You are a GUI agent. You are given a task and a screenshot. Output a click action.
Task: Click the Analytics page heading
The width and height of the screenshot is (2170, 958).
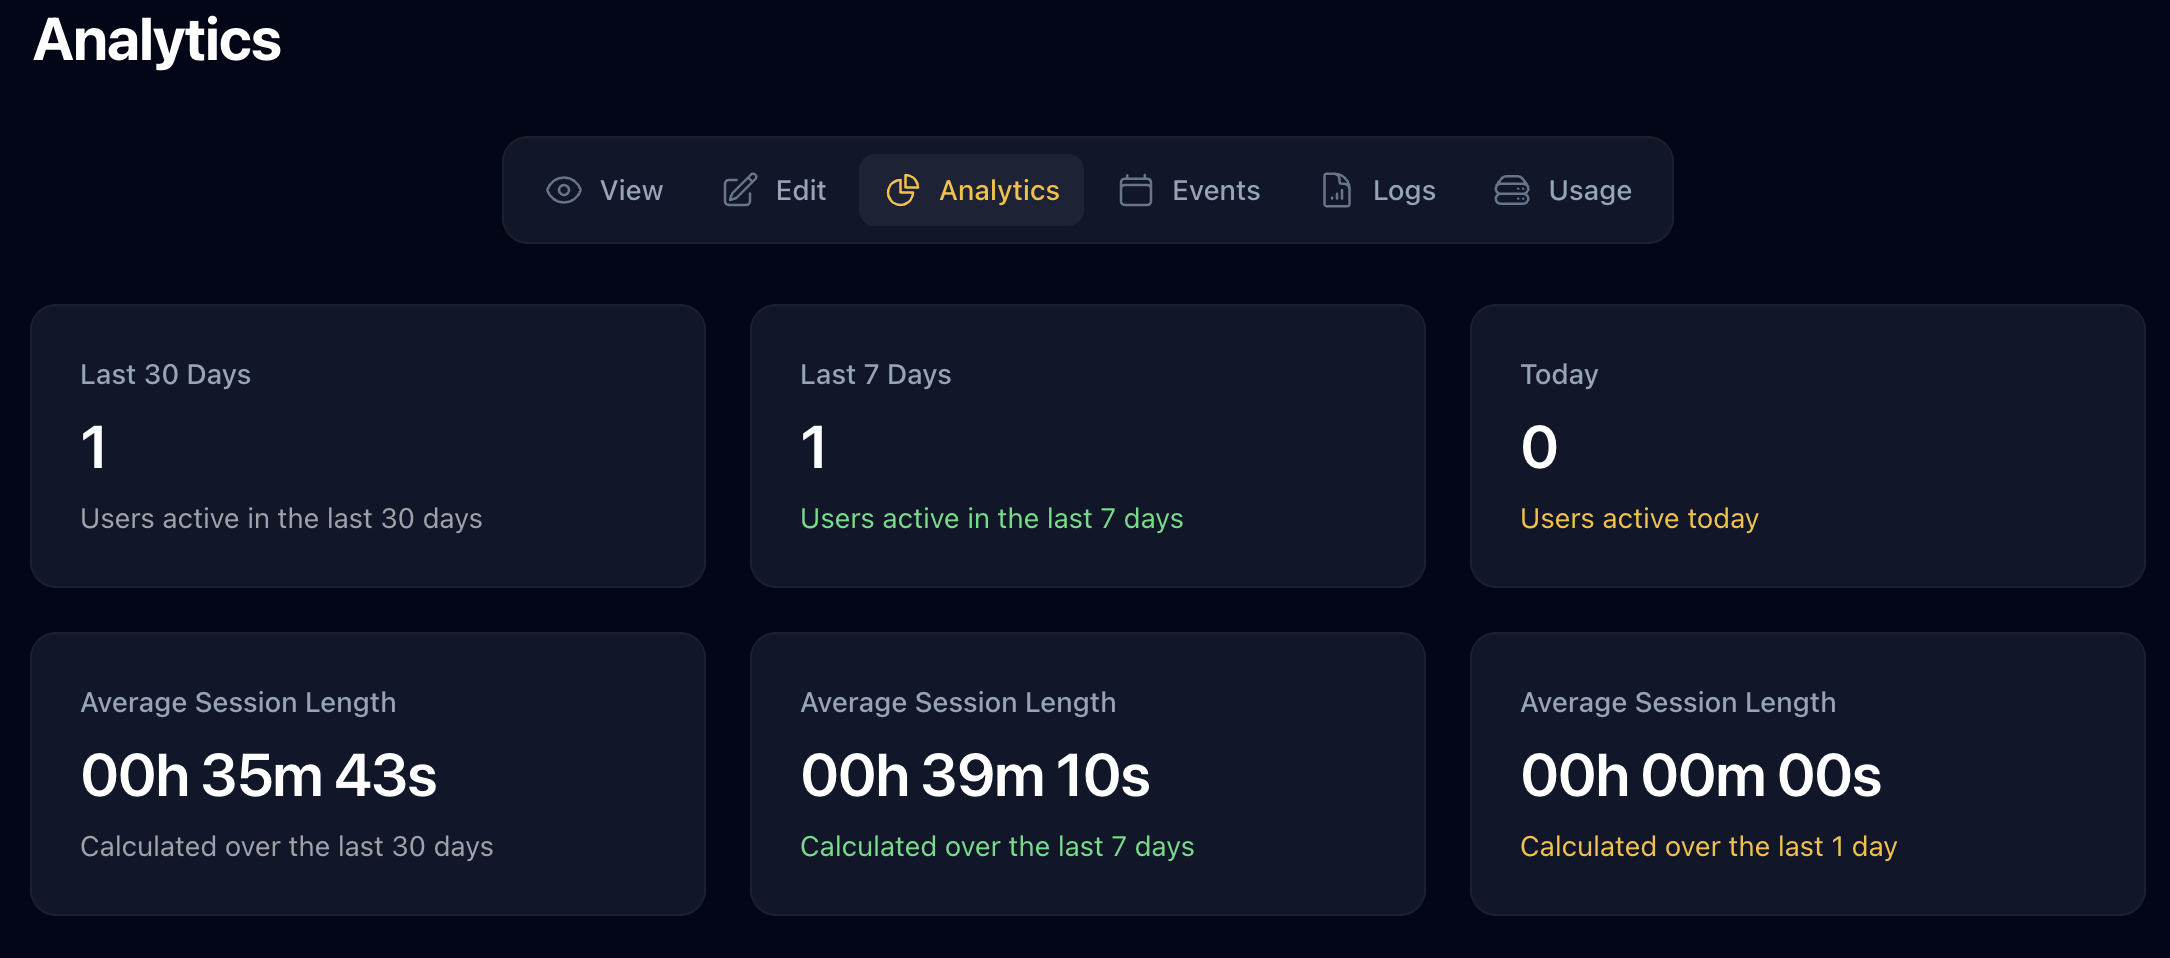tap(157, 40)
